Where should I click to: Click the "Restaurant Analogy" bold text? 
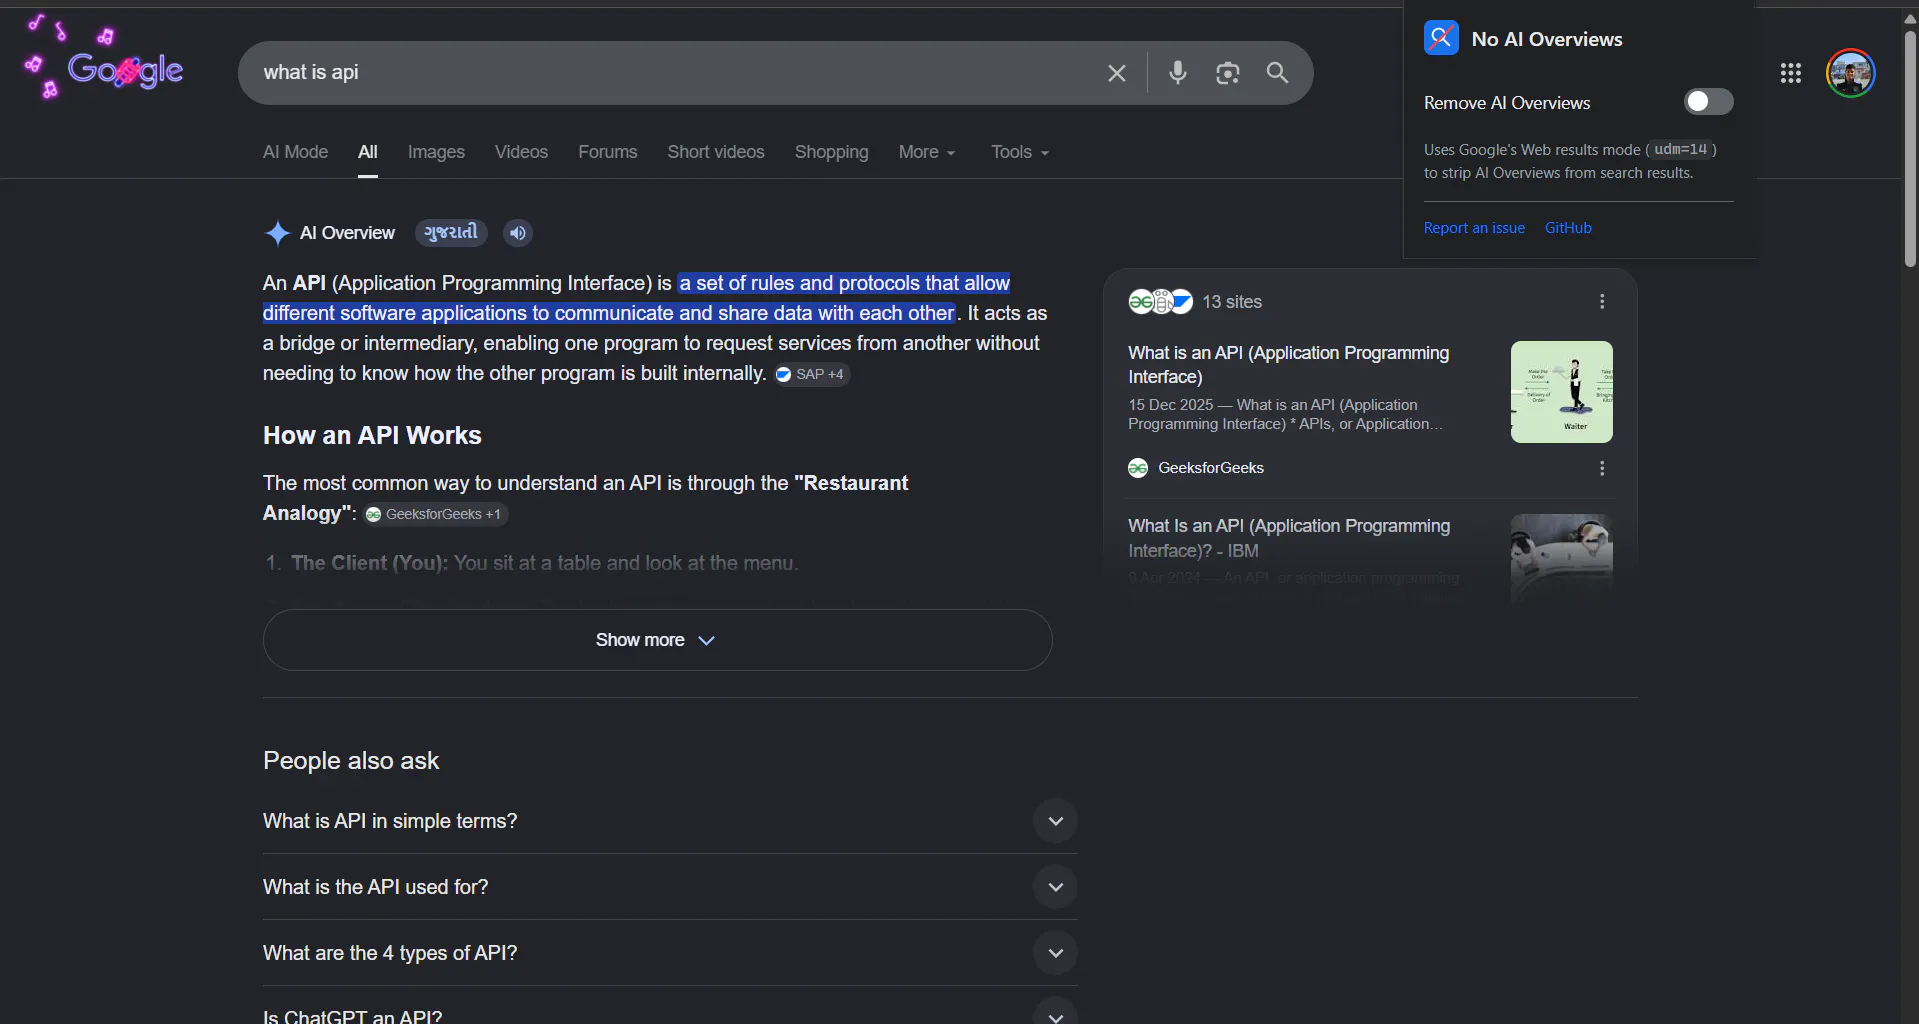coord(585,498)
